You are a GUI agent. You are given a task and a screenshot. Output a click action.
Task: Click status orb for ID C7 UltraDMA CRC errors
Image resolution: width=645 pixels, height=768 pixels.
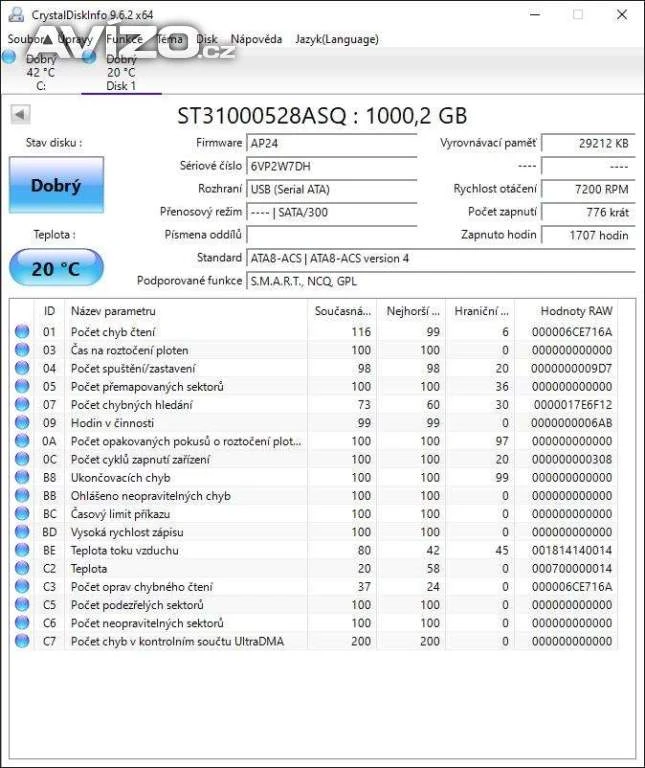click(x=22, y=641)
